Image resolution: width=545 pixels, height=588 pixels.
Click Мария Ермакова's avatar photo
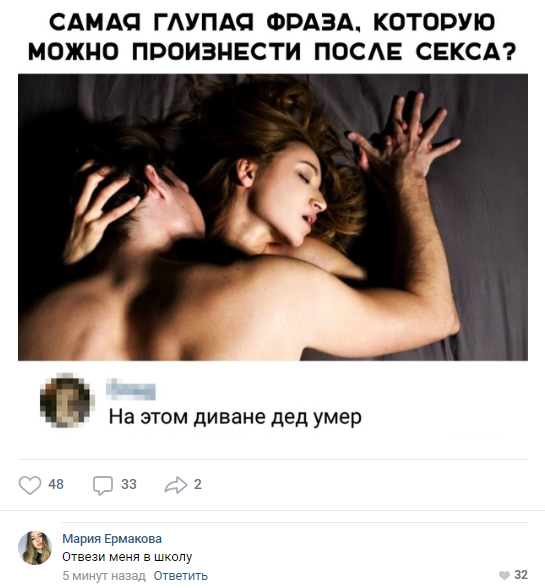point(35,548)
